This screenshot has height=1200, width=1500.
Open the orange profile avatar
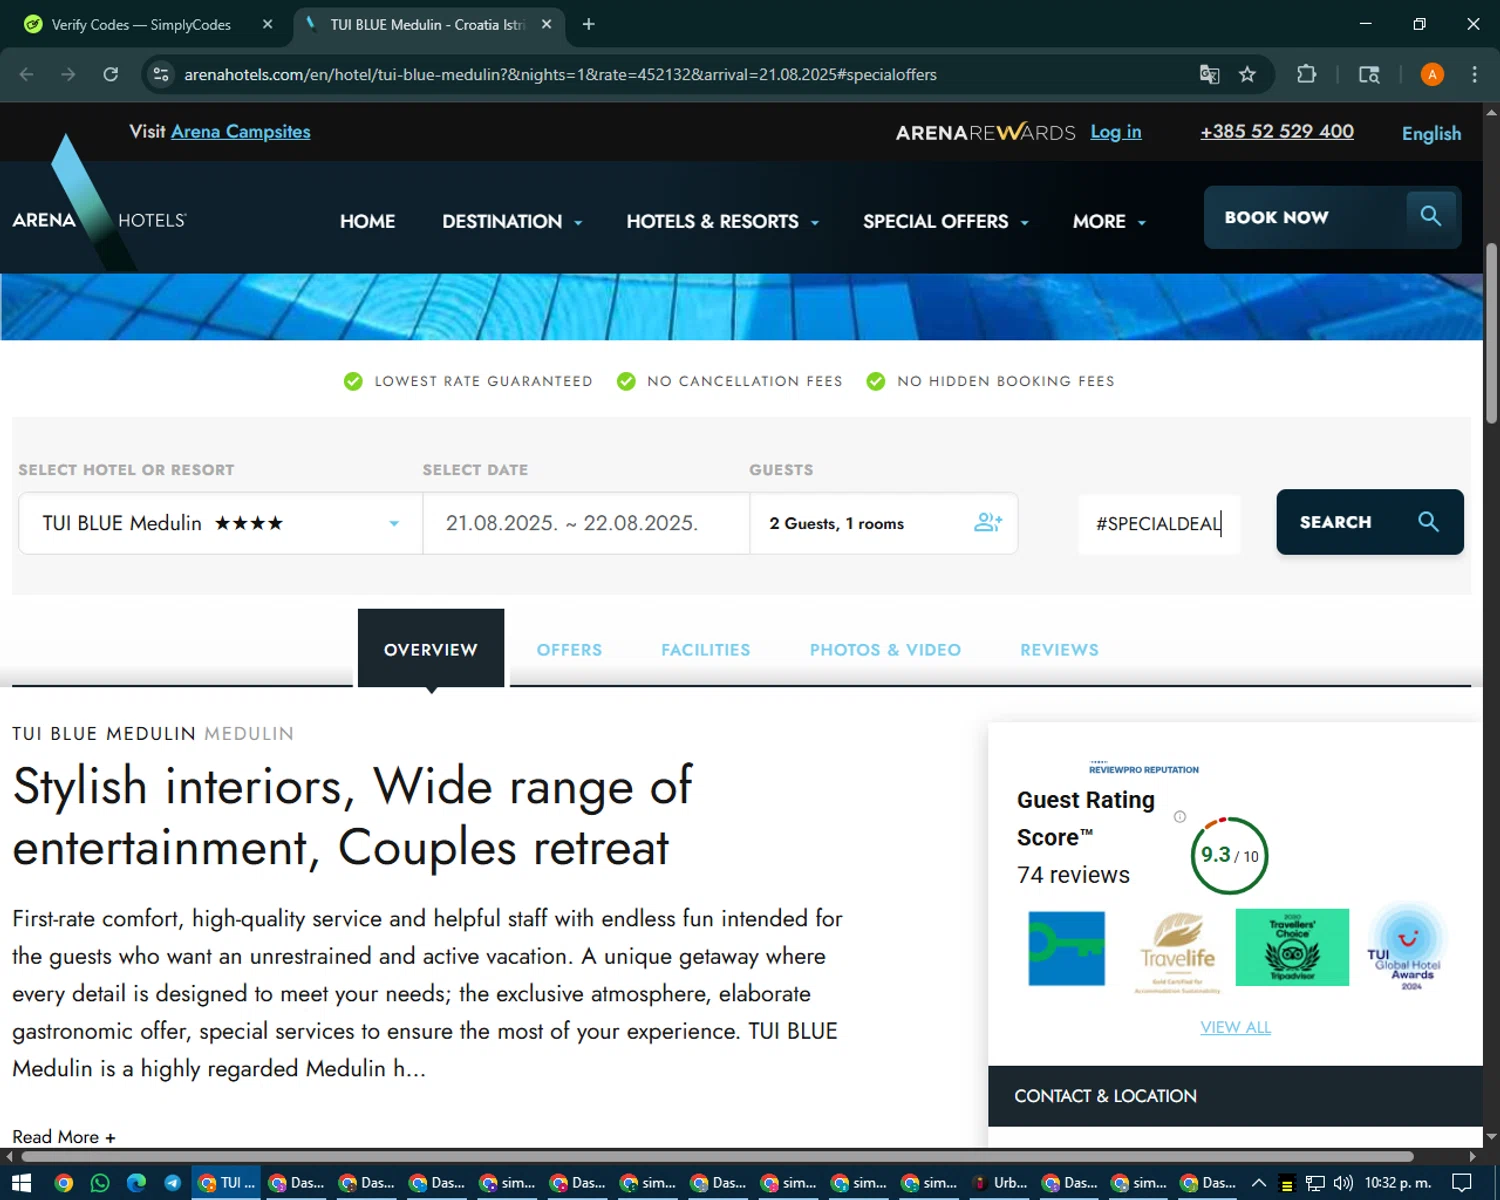[x=1432, y=74]
